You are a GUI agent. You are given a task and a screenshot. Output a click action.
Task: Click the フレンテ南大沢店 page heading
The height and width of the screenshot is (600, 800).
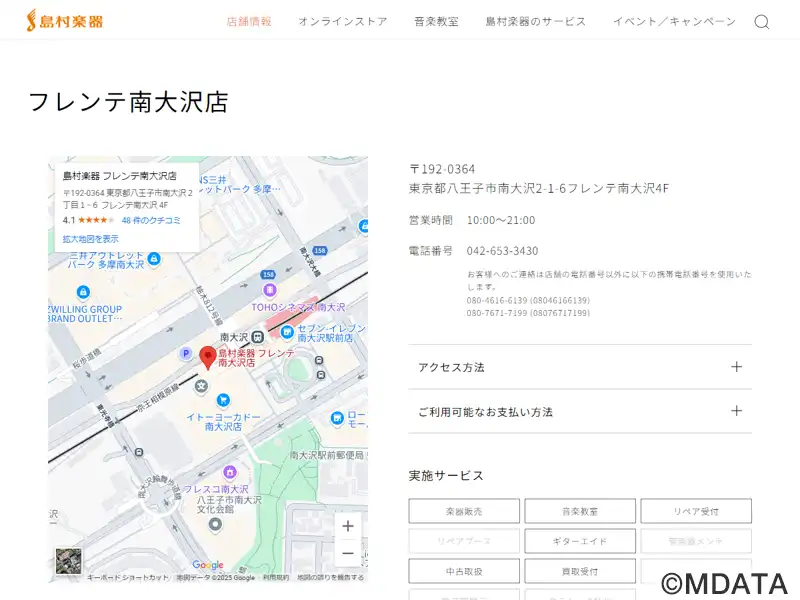point(128,102)
